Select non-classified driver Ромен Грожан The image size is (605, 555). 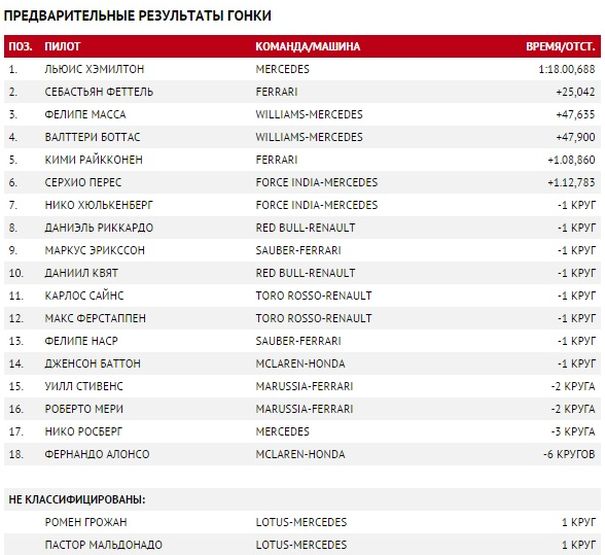tap(85, 522)
